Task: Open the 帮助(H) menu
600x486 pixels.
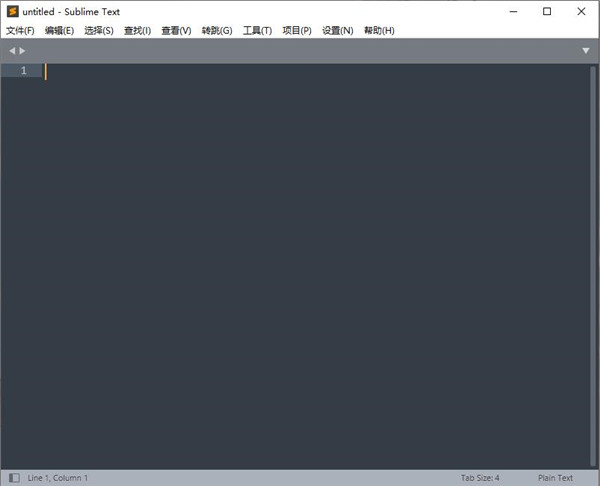Action: [x=379, y=31]
